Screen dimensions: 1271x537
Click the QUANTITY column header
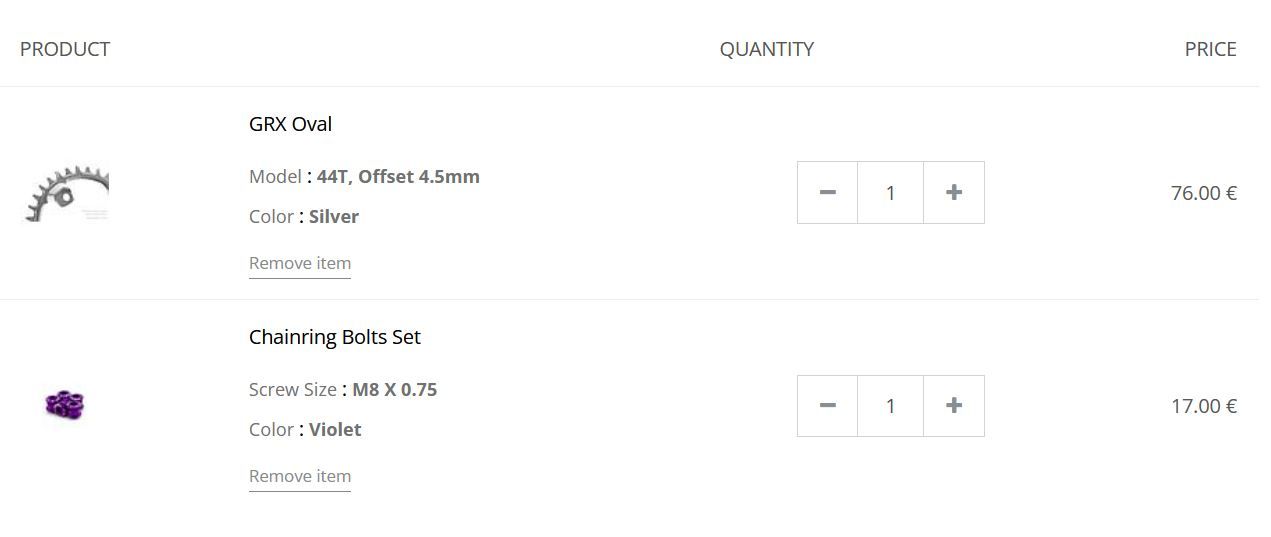point(767,49)
